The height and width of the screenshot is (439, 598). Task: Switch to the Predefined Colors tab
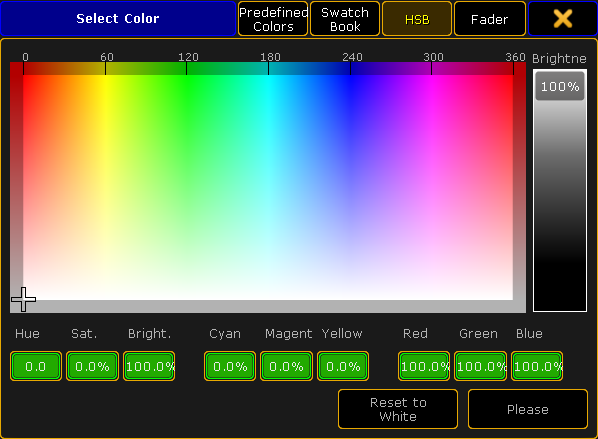tap(273, 19)
